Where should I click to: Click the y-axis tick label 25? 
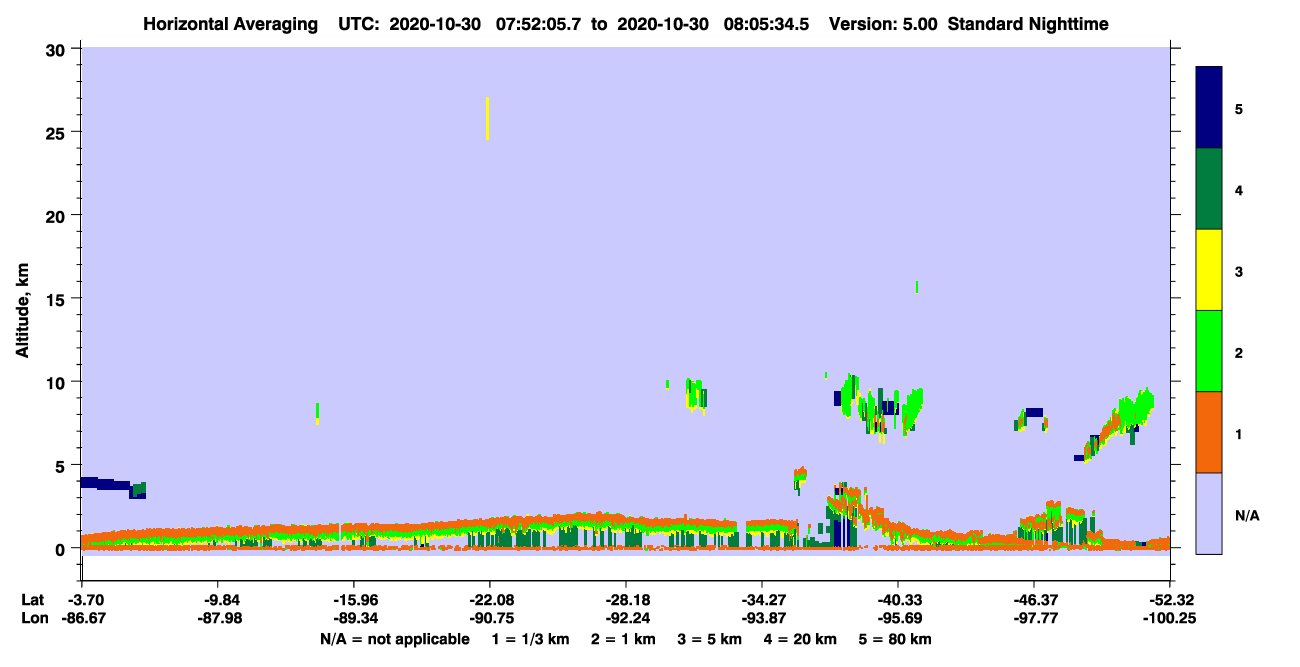click(58, 132)
